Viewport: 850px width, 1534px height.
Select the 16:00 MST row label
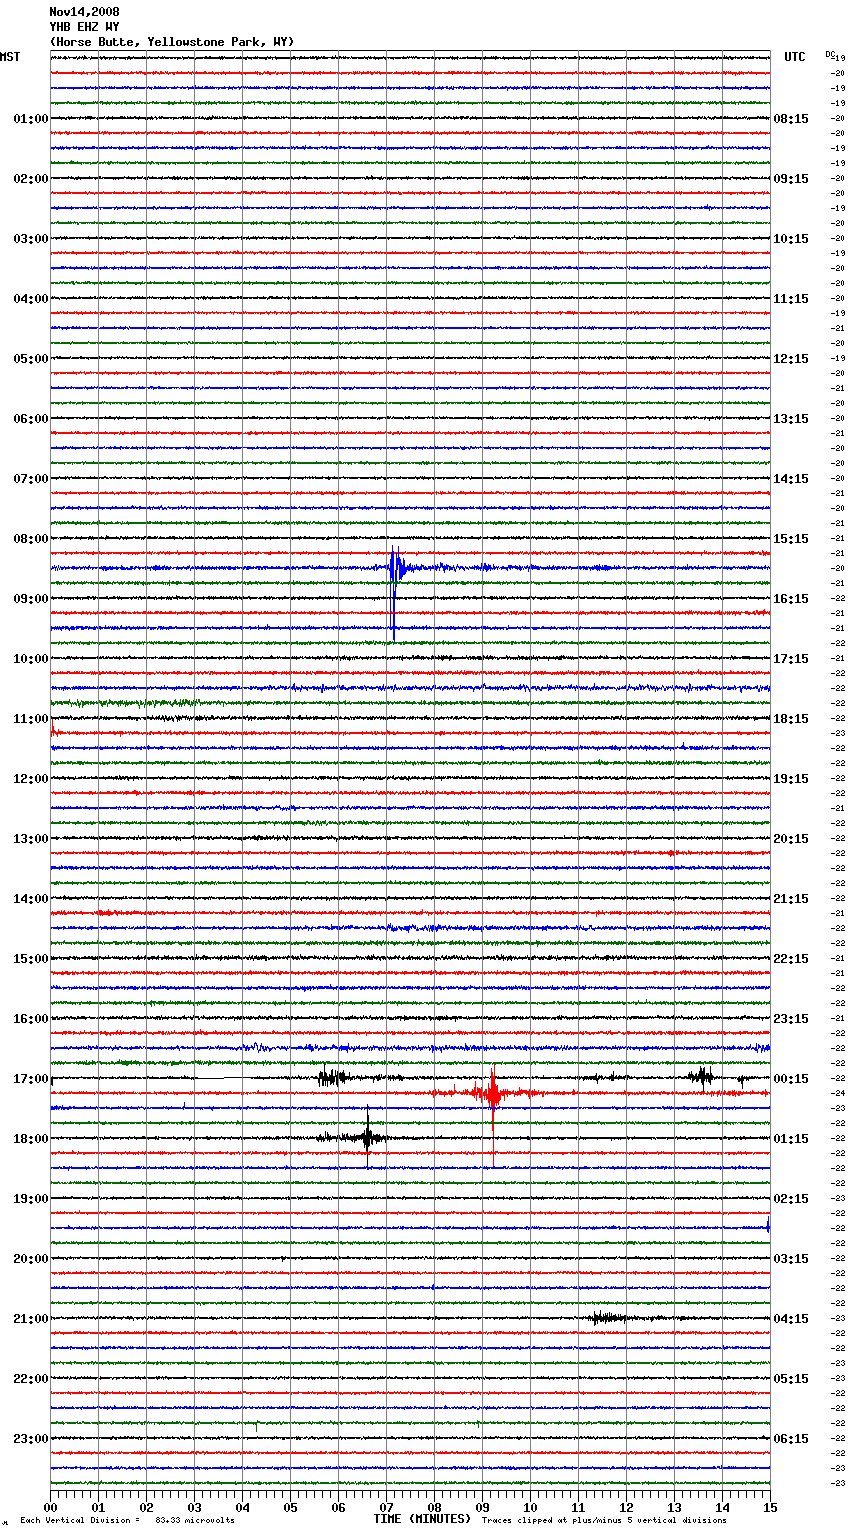tap(30, 1019)
